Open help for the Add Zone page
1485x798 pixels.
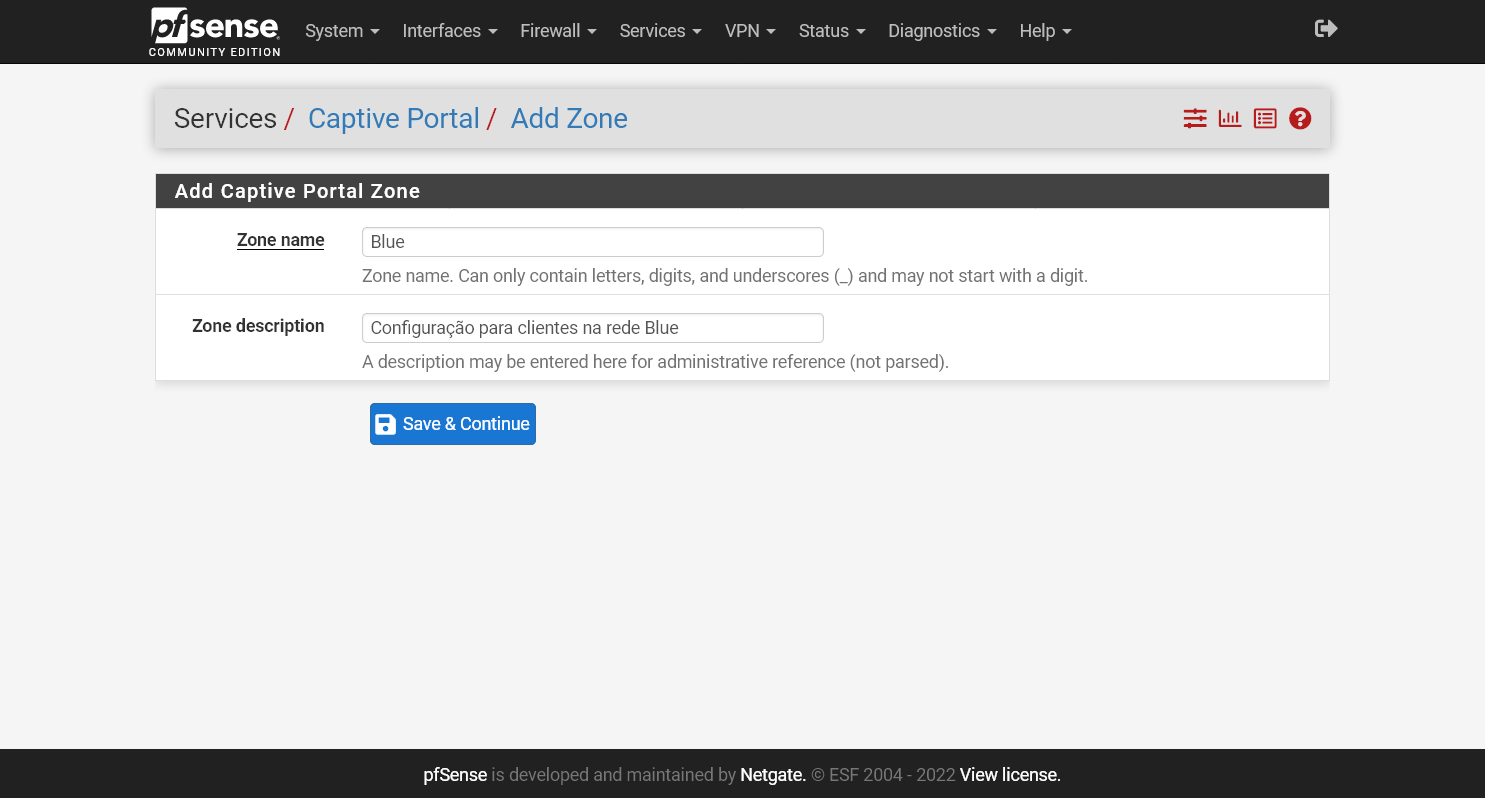coord(1299,118)
